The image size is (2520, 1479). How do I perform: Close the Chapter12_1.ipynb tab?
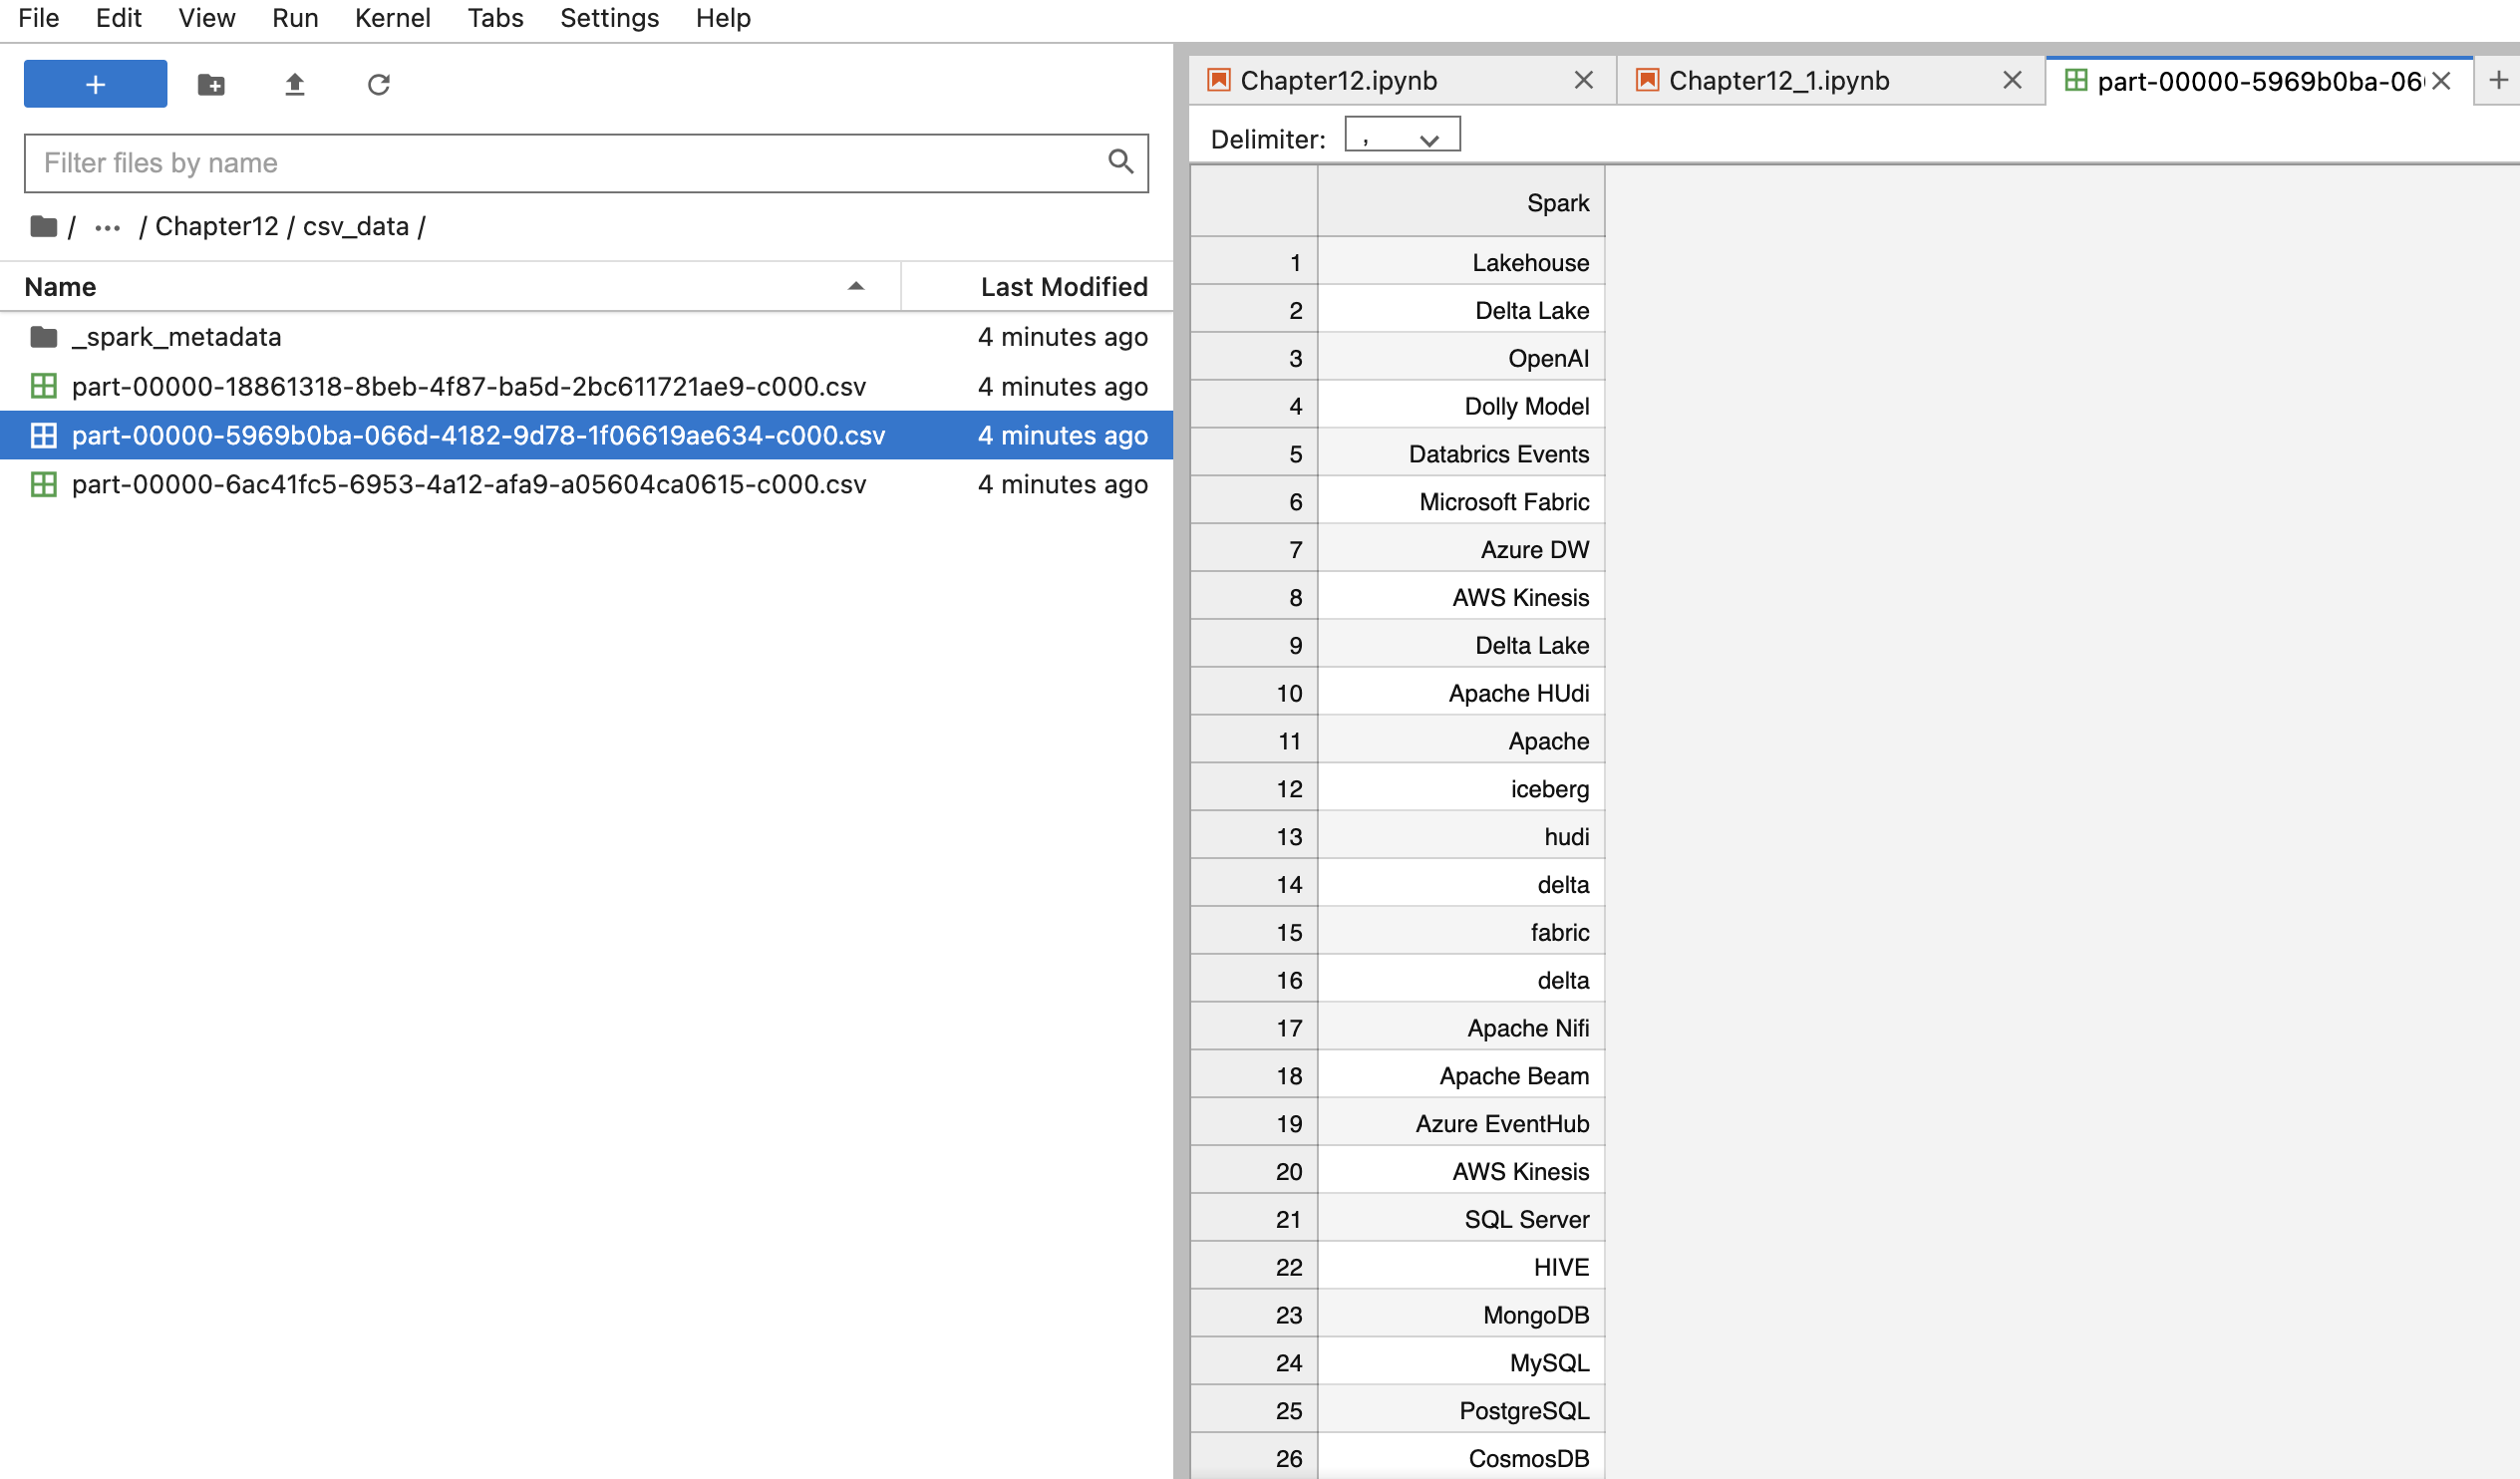click(x=2012, y=80)
